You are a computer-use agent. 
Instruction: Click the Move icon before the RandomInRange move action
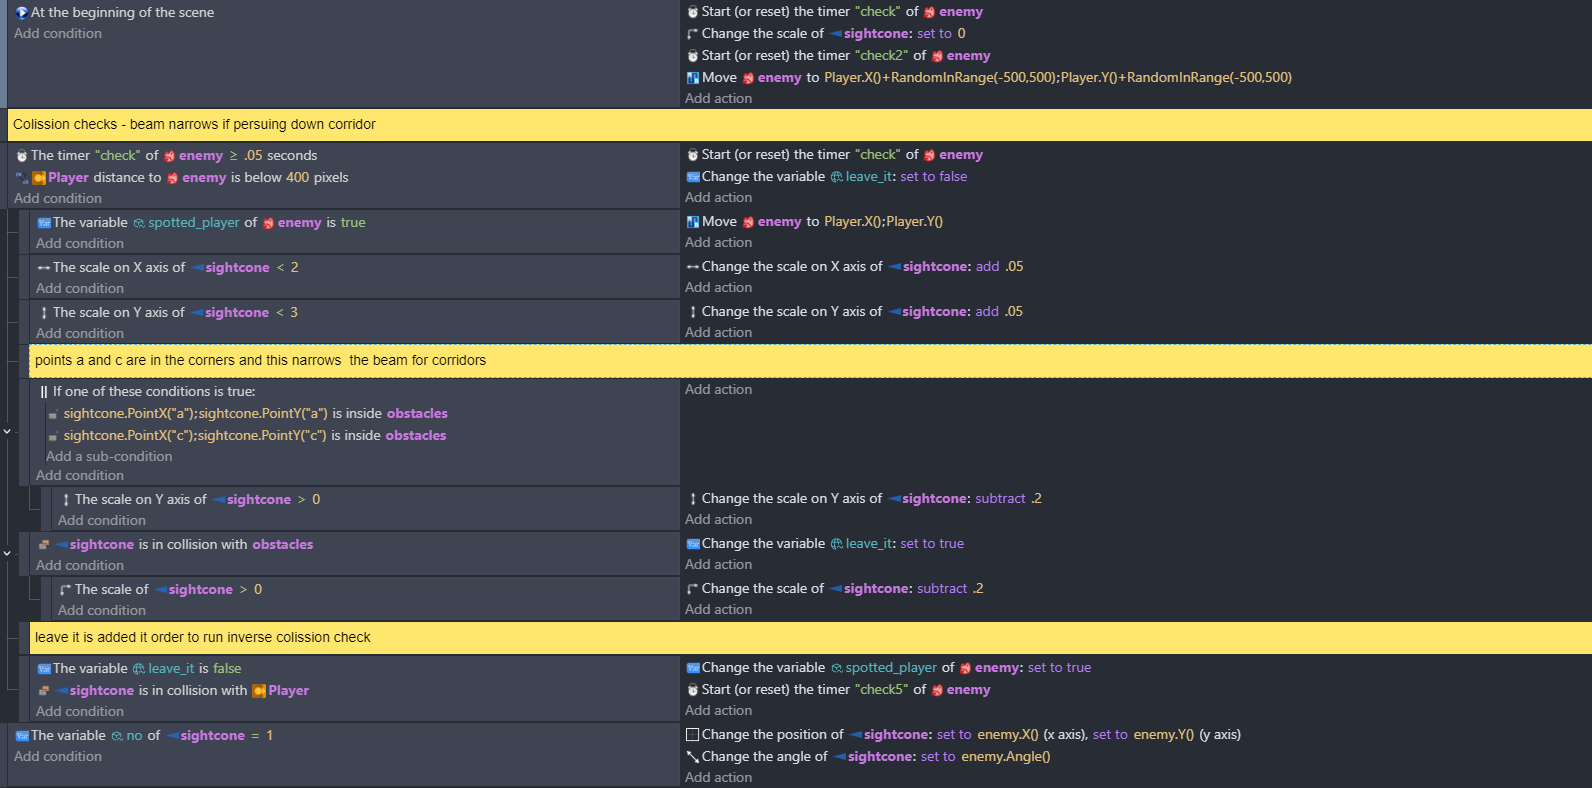click(x=692, y=78)
